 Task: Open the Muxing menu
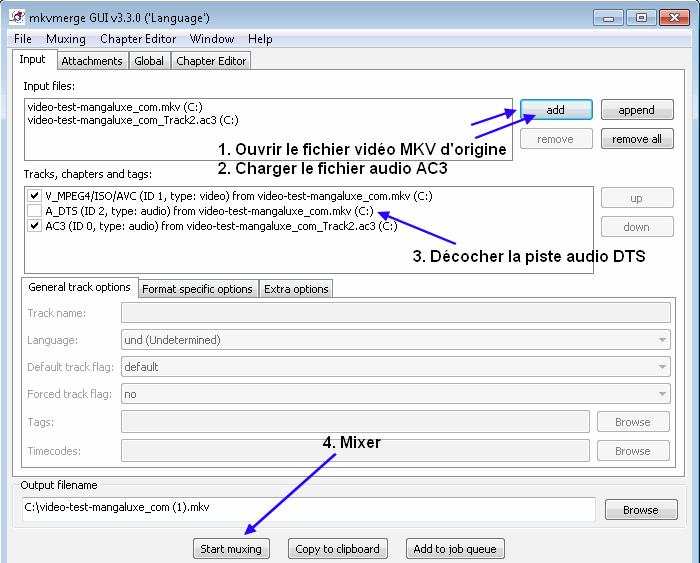[x=65, y=39]
